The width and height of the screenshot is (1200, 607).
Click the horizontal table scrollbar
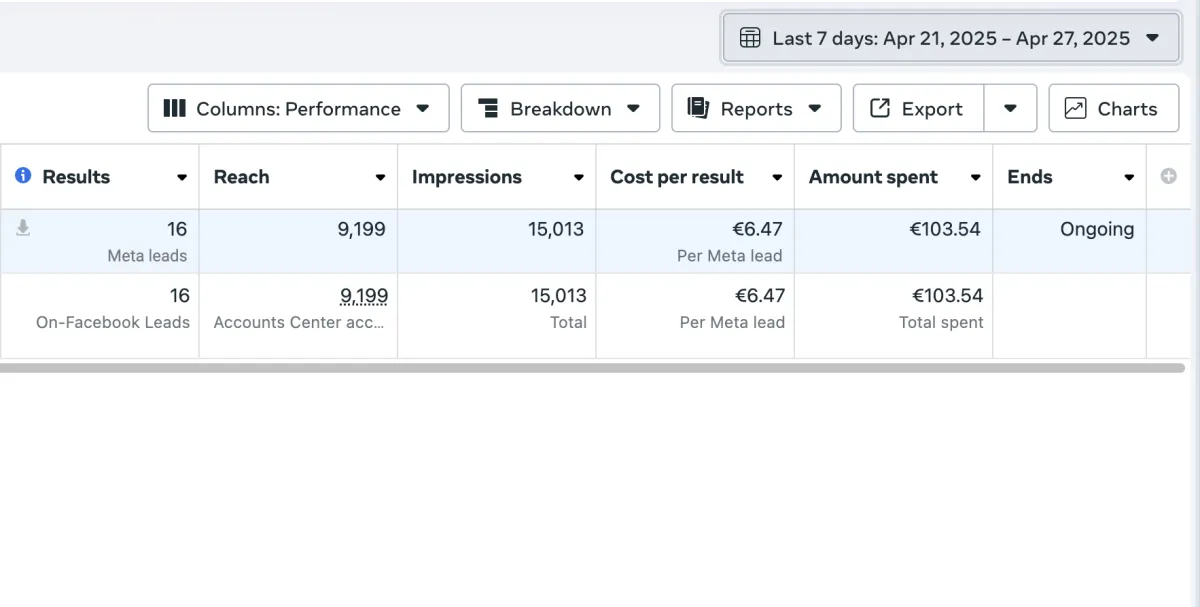point(592,368)
